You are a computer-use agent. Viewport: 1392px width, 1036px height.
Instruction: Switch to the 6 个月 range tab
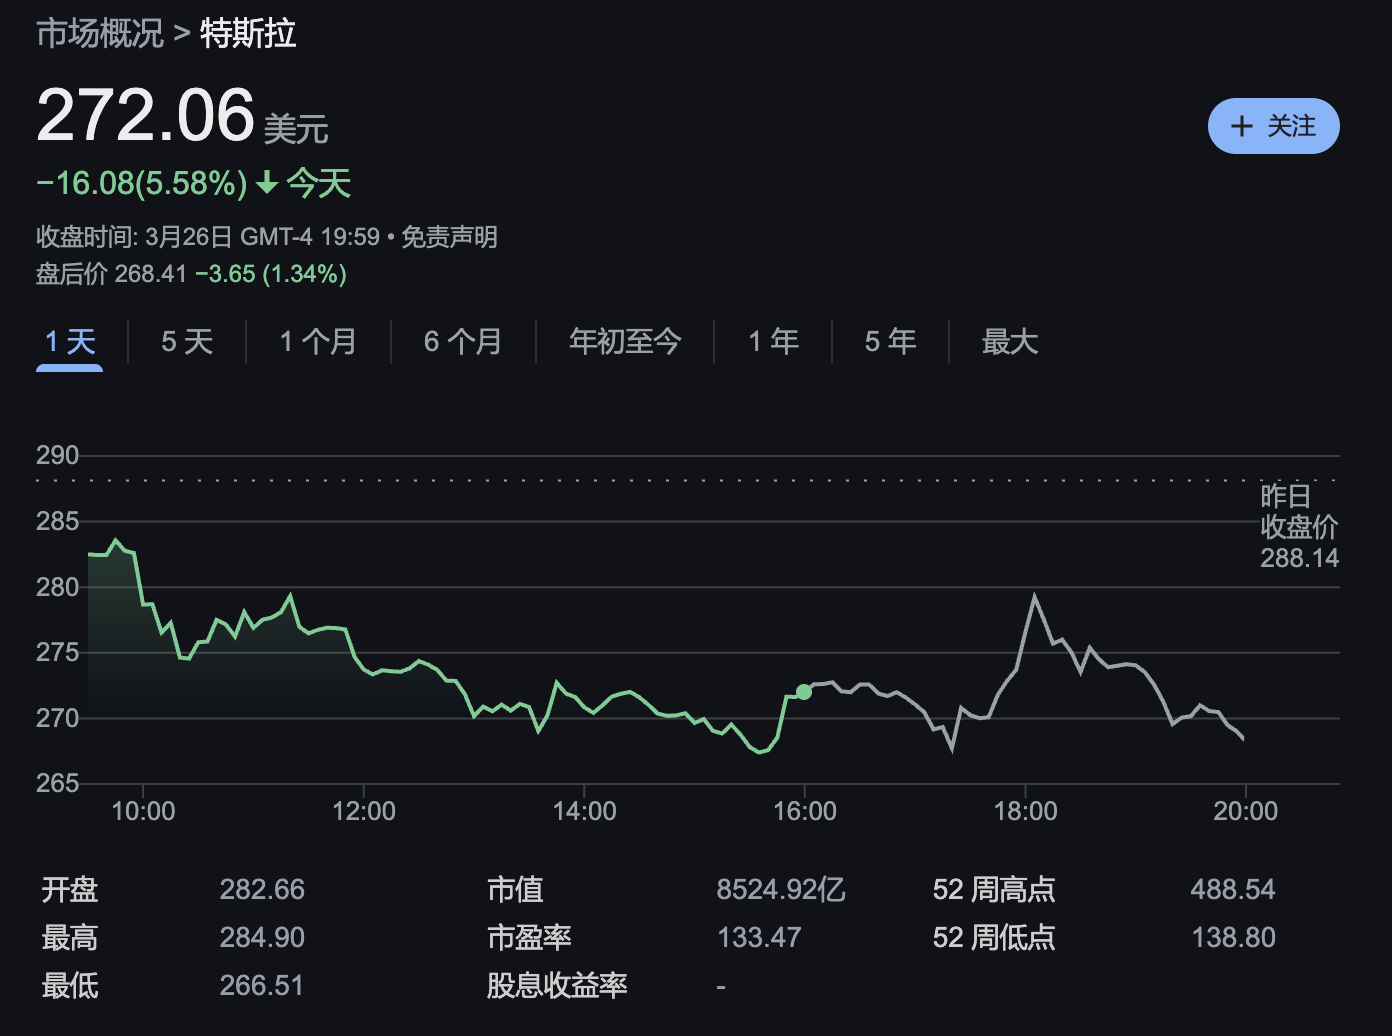(463, 342)
